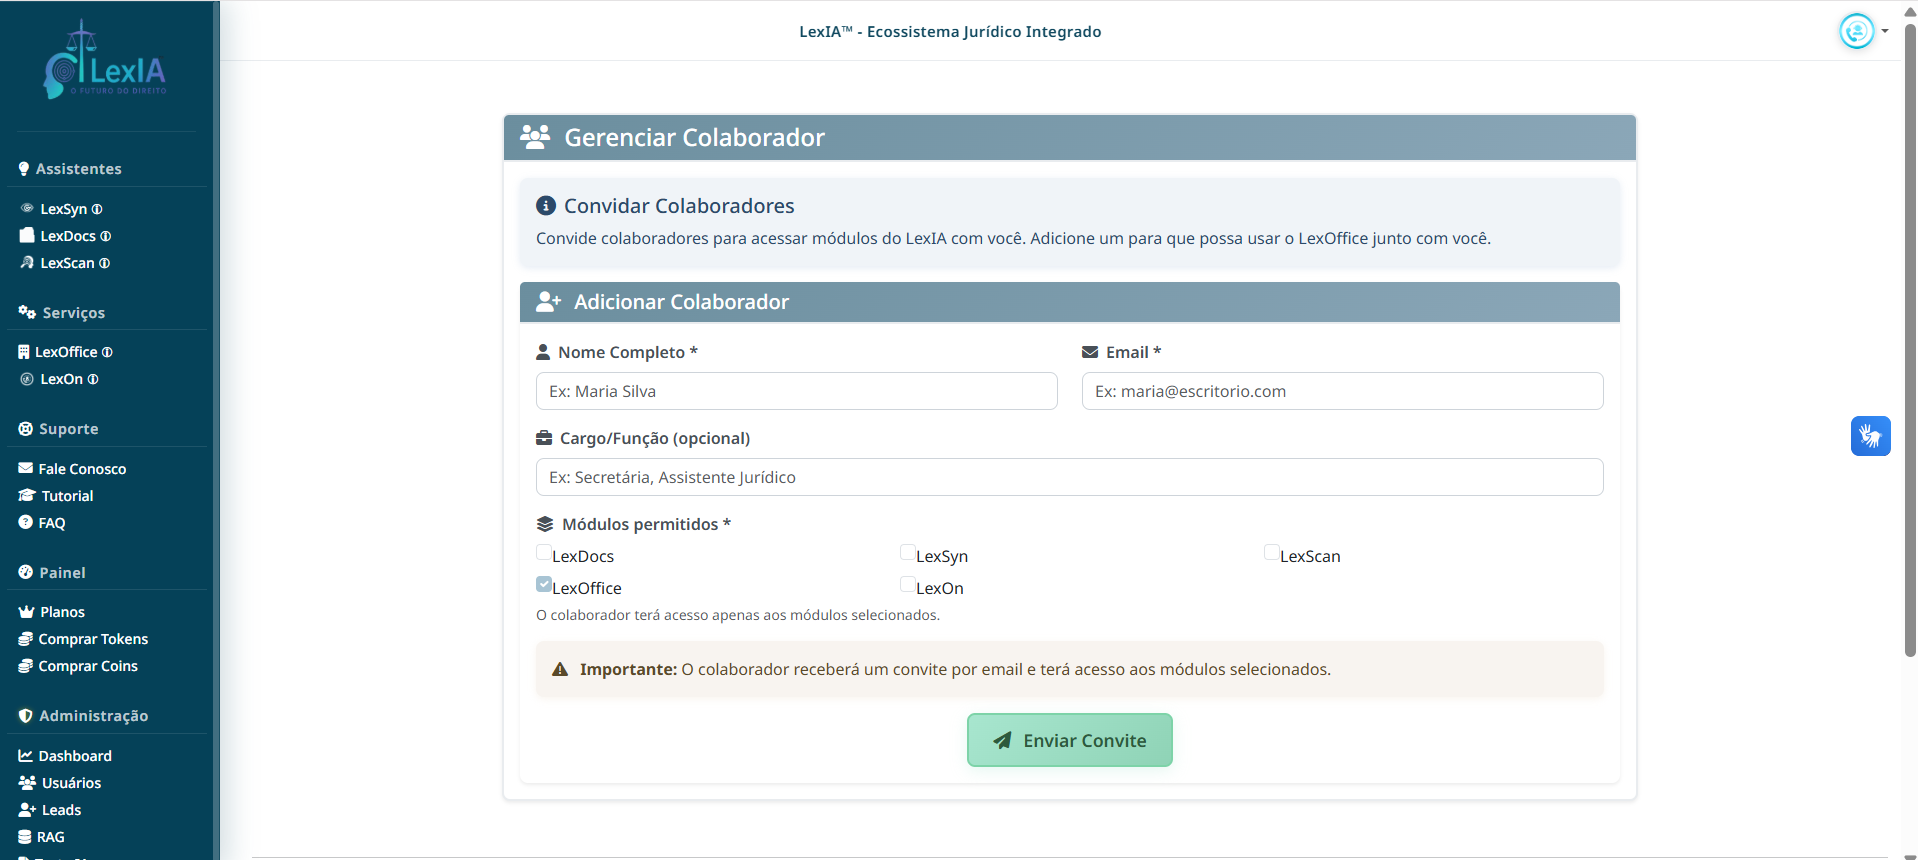
Task: Click the floating accessibility icon on the right
Action: [x=1870, y=435]
